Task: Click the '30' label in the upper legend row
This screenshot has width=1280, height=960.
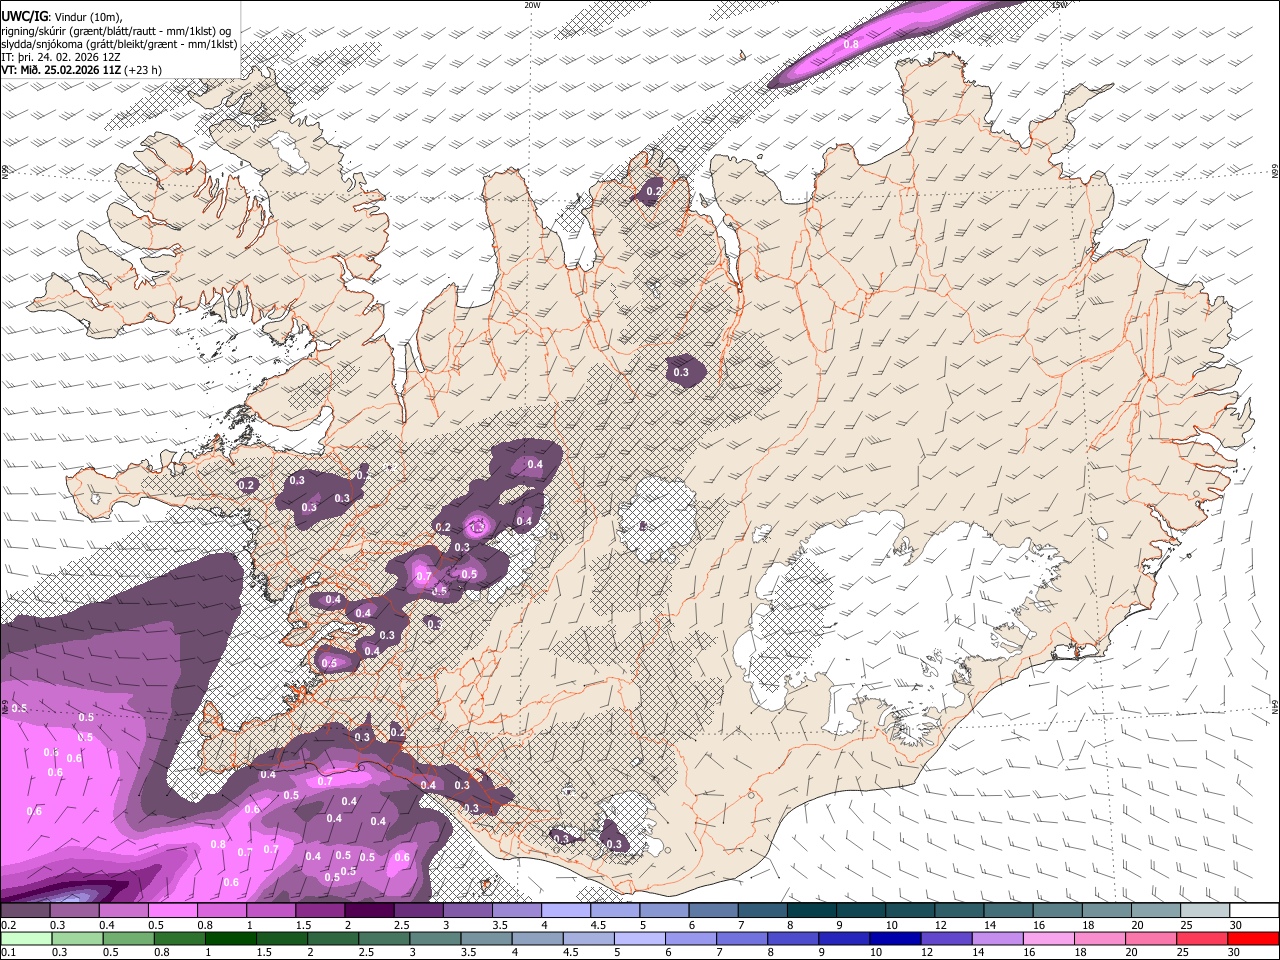Action: click(1236, 925)
